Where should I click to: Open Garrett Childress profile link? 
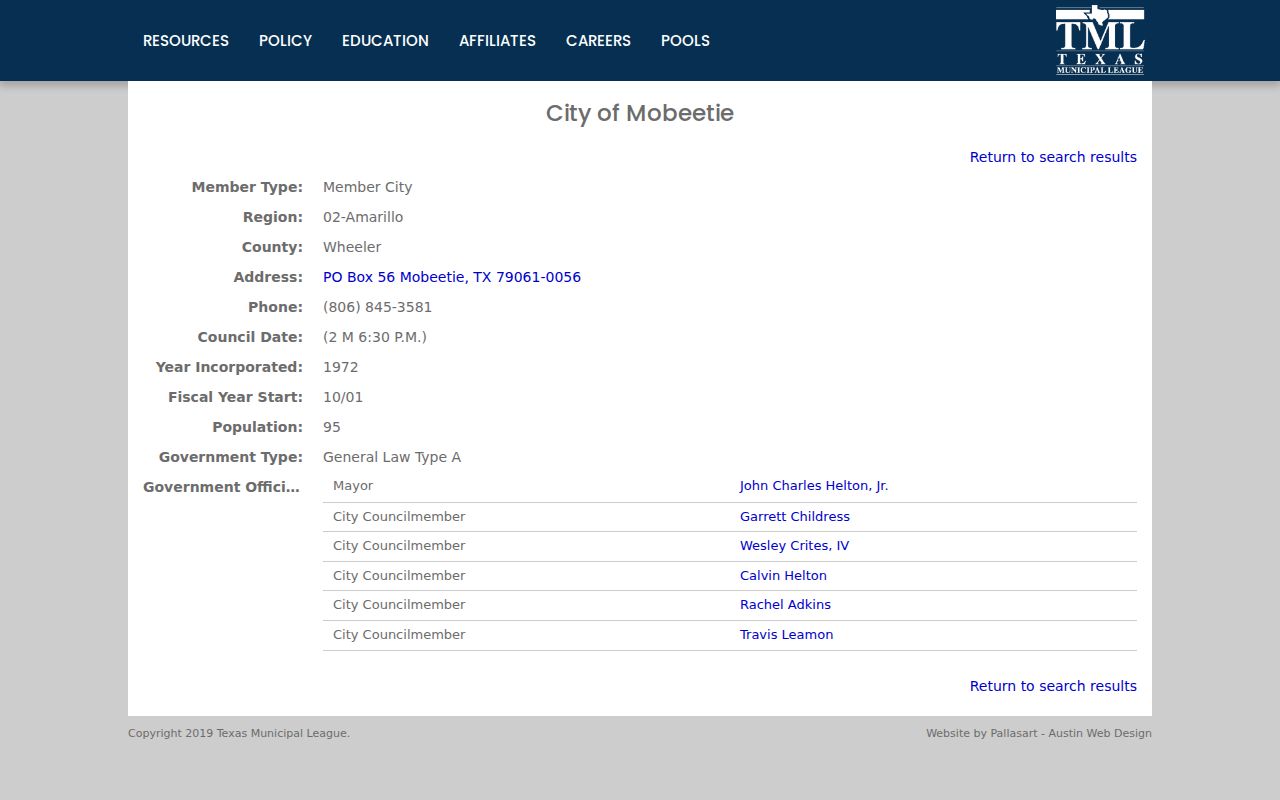pyautogui.click(x=795, y=517)
